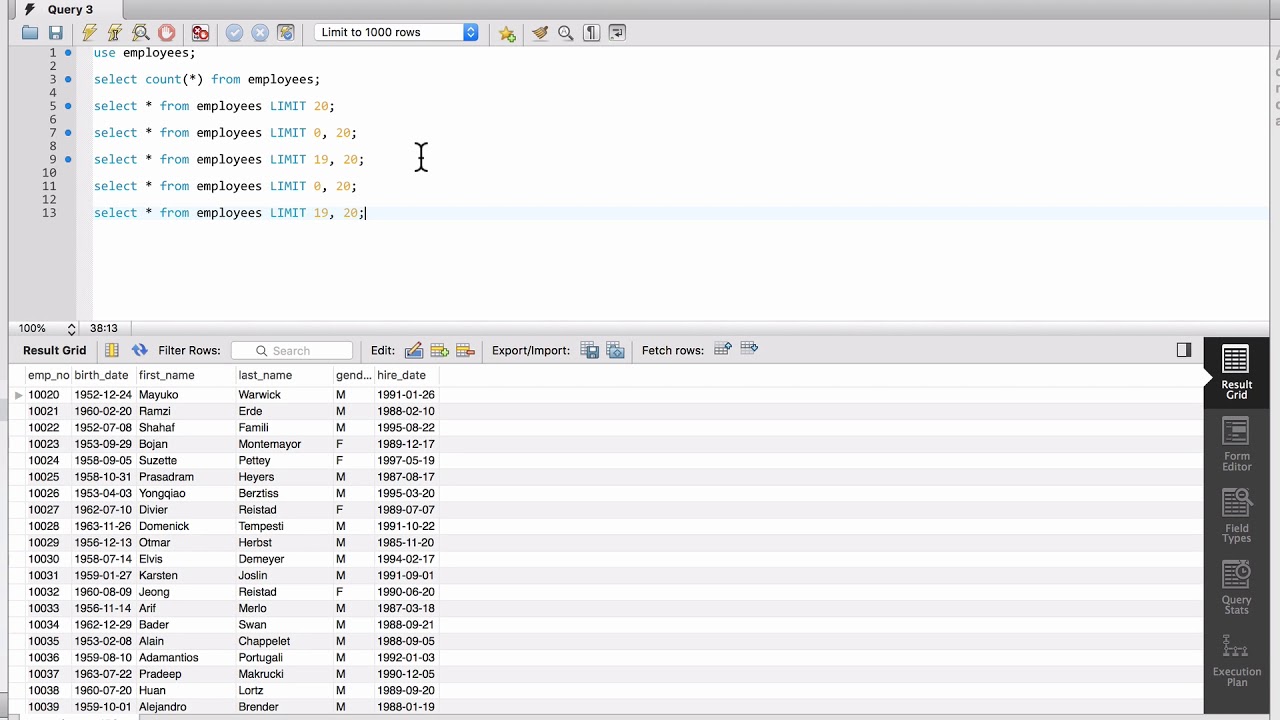Viewport: 1280px width, 720px height.
Task: Sort by the emp_no column header
Action: (49, 375)
